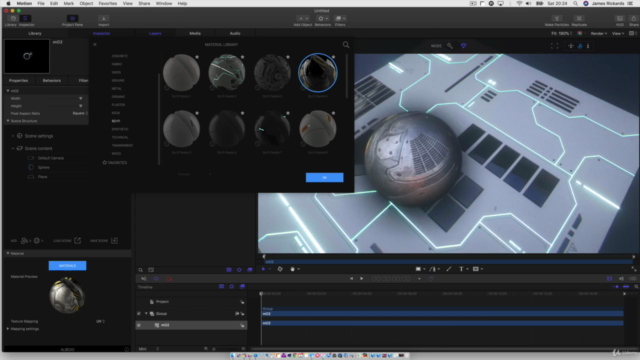Screen dimensions: 640x360
Task: Click the Save Scene button
Action: click(104, 240)
